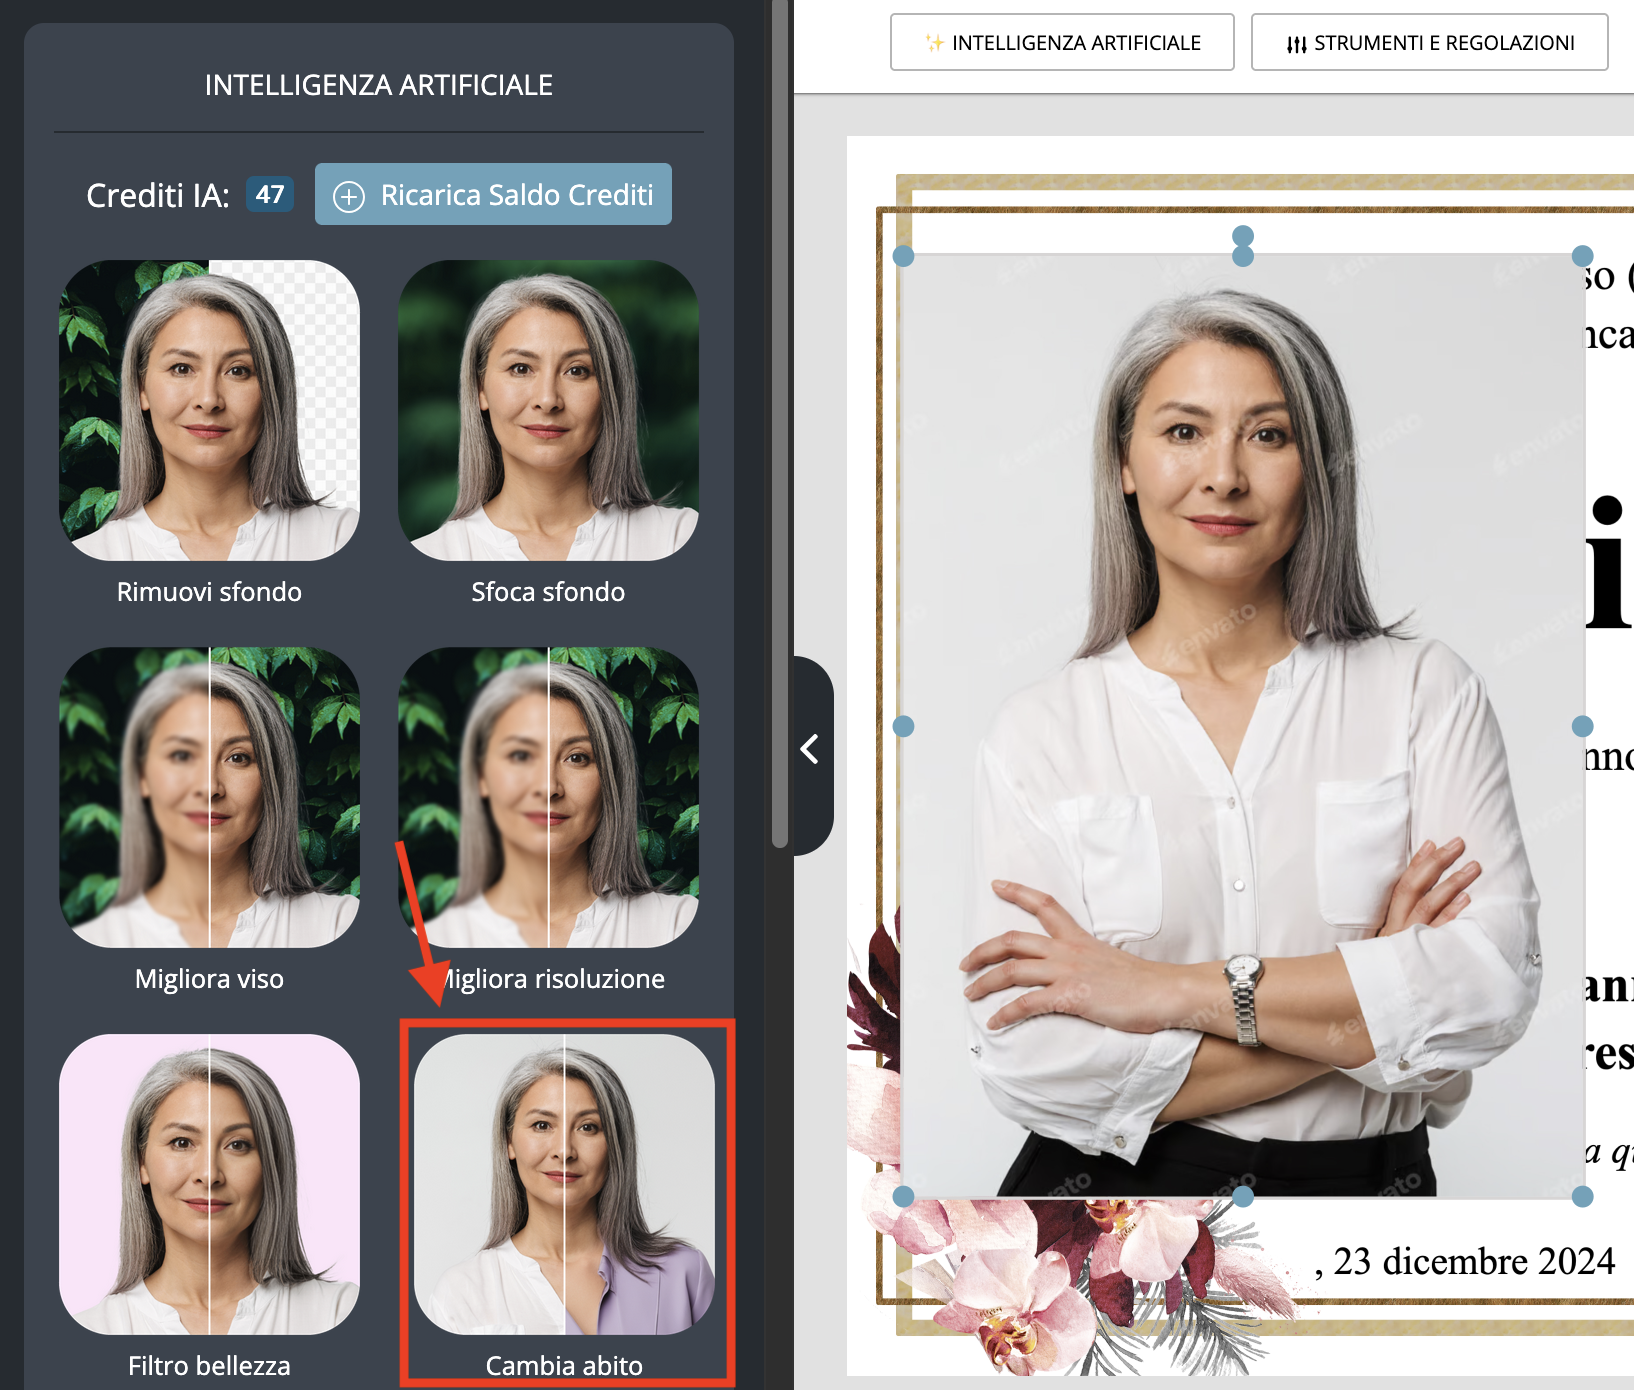Screen dimensions: 1634x1390
Task: Click the sliders icon on Strumenti e Regolazioni
Action: [x=1295, y=42]
